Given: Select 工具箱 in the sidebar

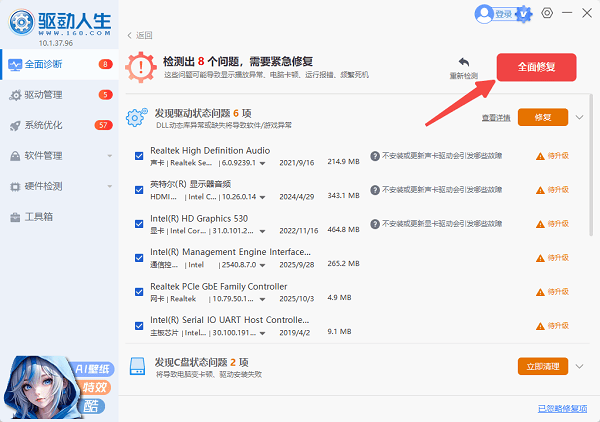Looking at the screenshot, I should pos(60,217).
